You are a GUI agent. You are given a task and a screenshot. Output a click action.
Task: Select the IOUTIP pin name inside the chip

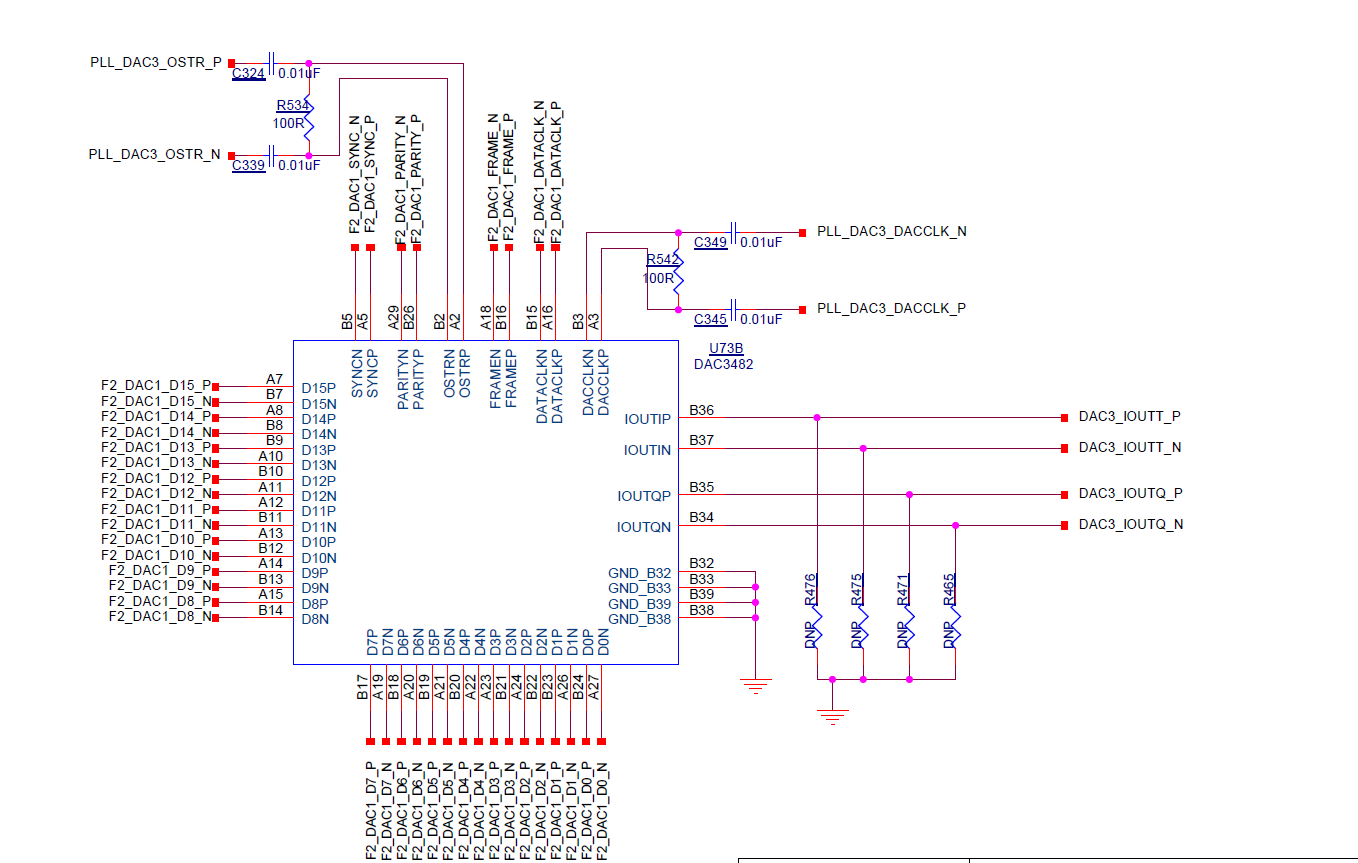648,419
